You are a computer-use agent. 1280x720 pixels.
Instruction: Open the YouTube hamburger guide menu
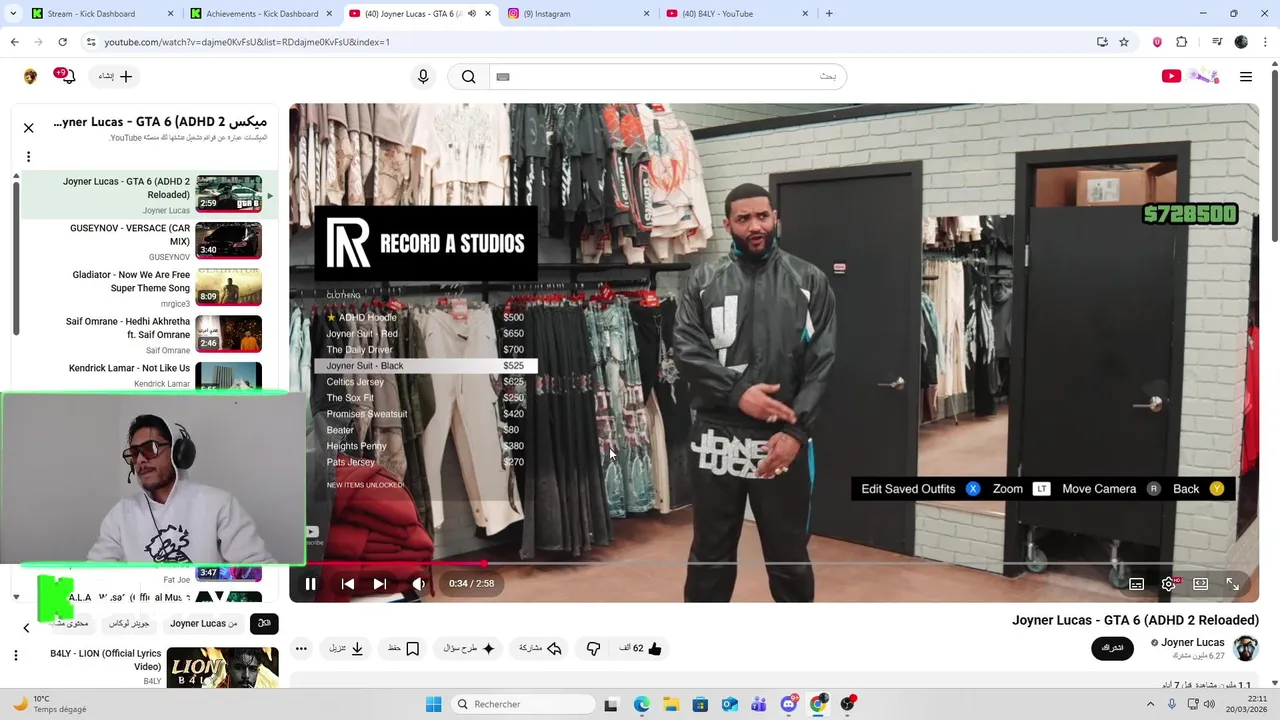pos(1246,77)
